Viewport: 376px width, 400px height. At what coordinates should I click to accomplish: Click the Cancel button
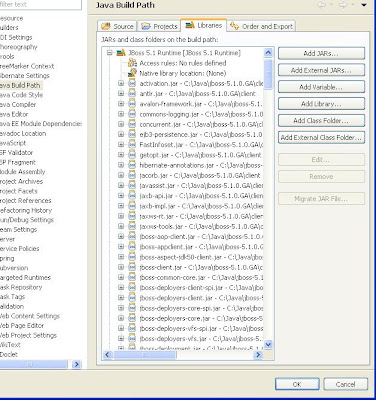pos(345,384)
